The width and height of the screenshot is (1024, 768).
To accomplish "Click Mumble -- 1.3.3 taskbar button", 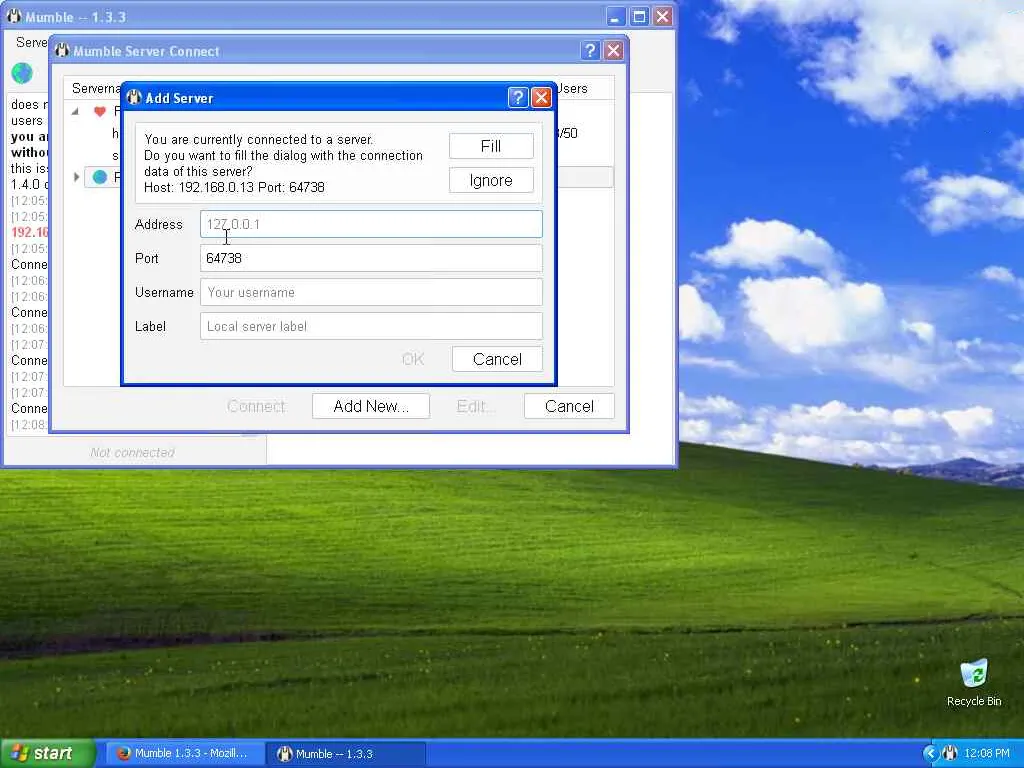I will point(347,753).
